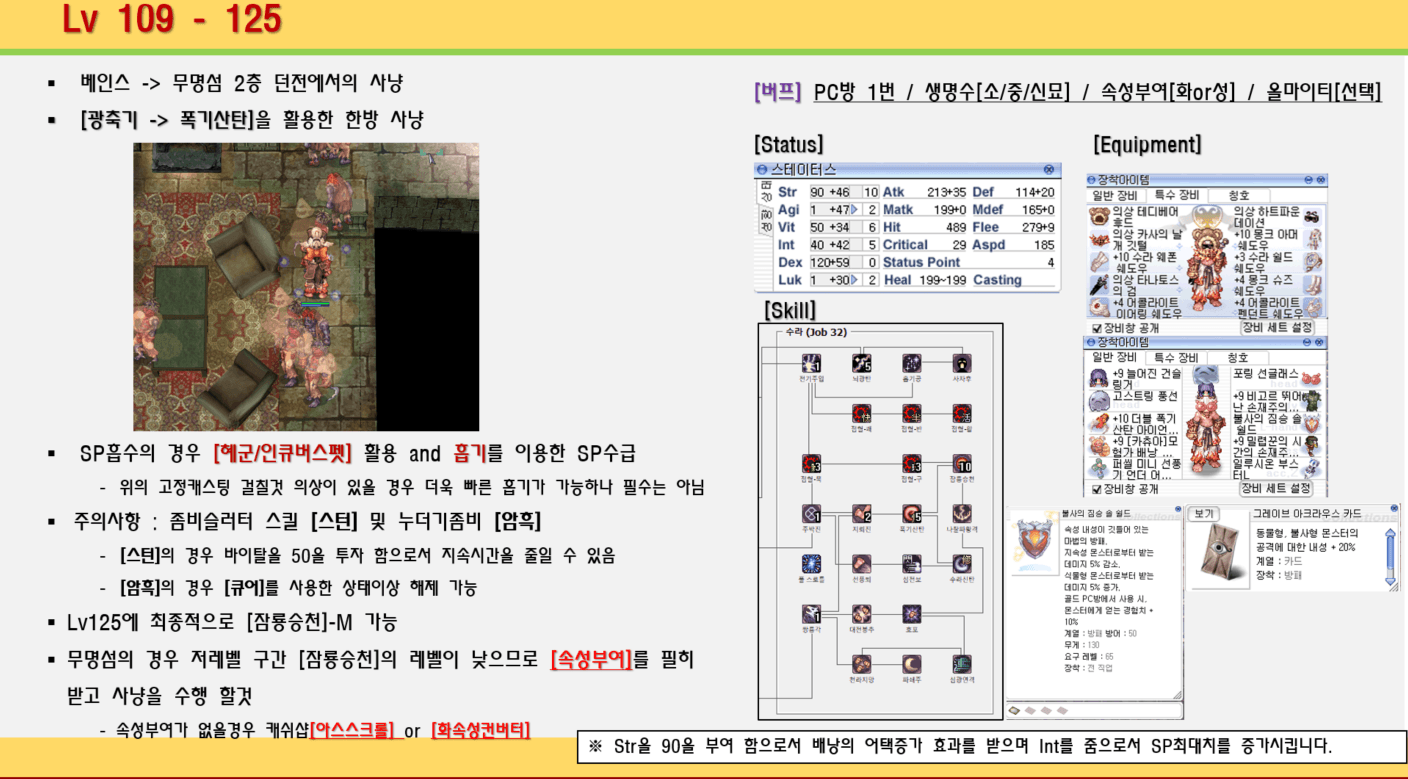The width and height of the screenshot is (1408, 779).
Task: Click the 나찰파황격 skill icon
Action: click(961, 514)
